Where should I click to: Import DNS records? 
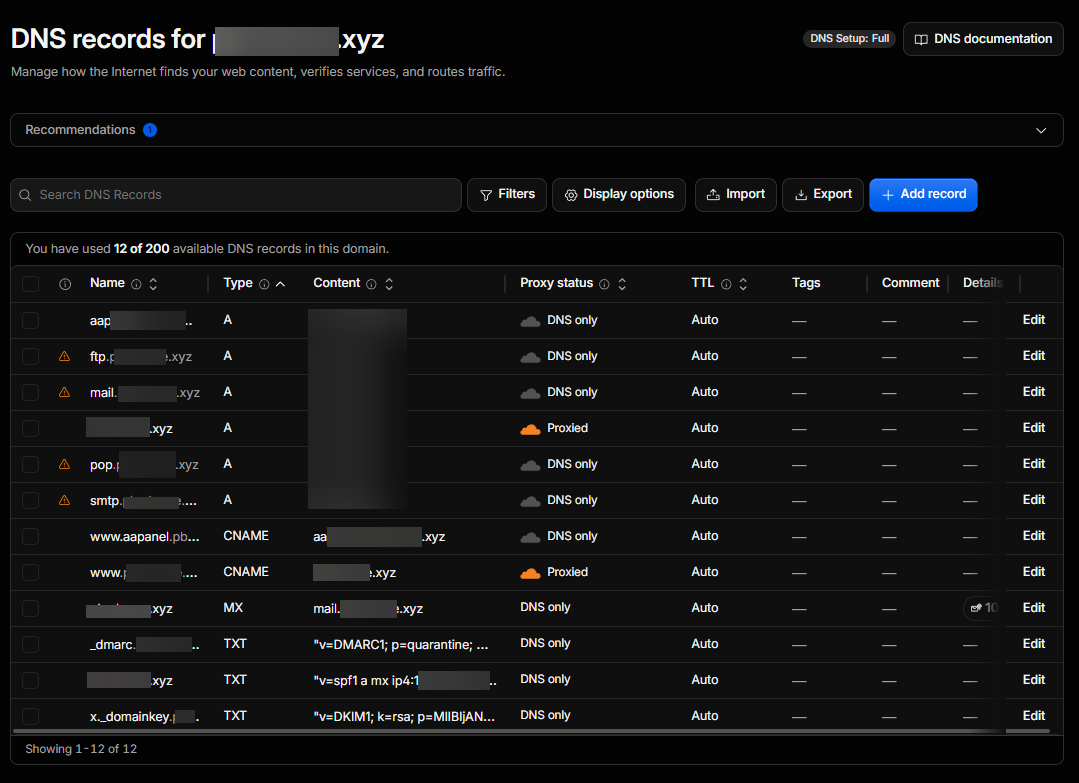coord(735,195)
